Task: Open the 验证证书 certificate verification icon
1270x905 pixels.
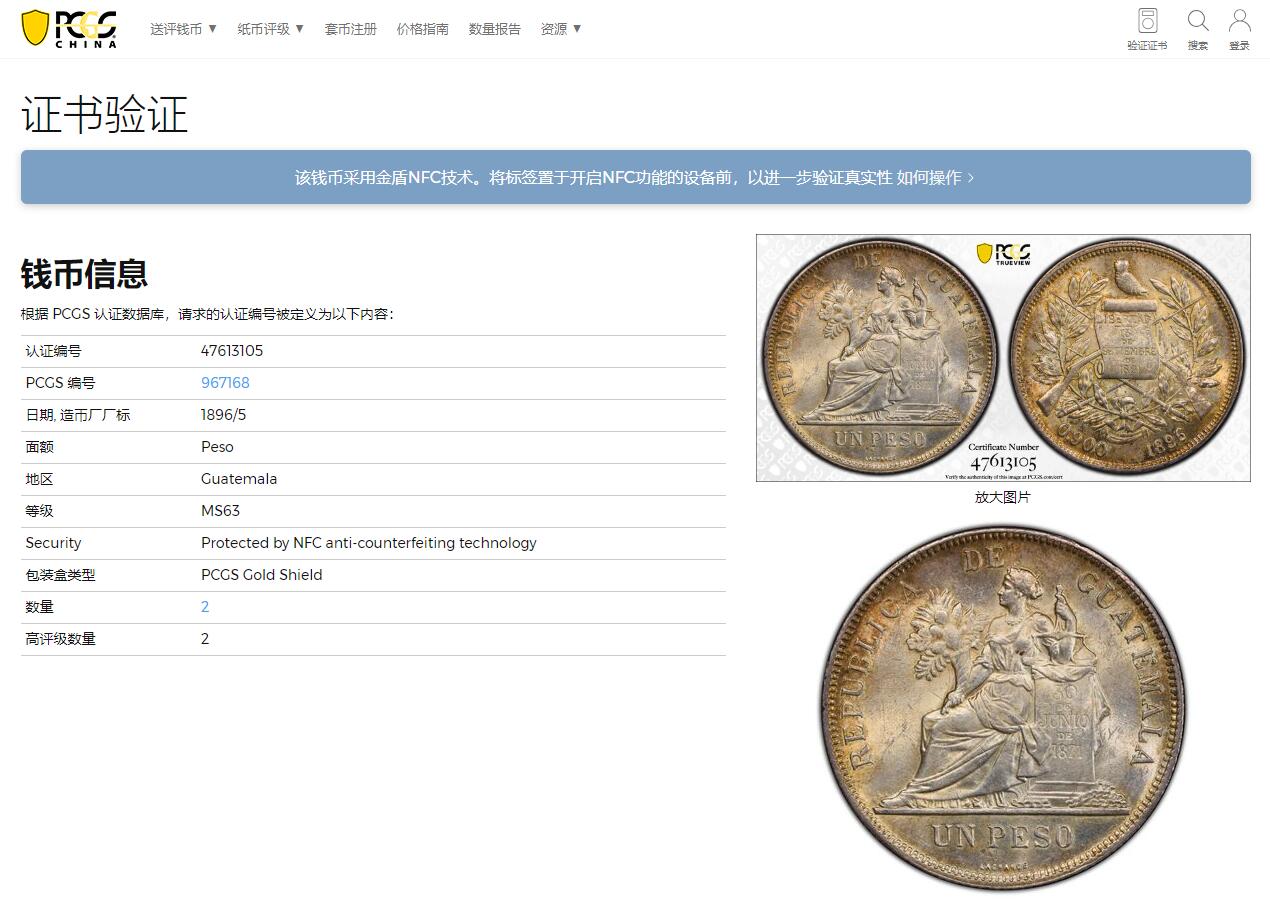Action: click(1147, 29)
